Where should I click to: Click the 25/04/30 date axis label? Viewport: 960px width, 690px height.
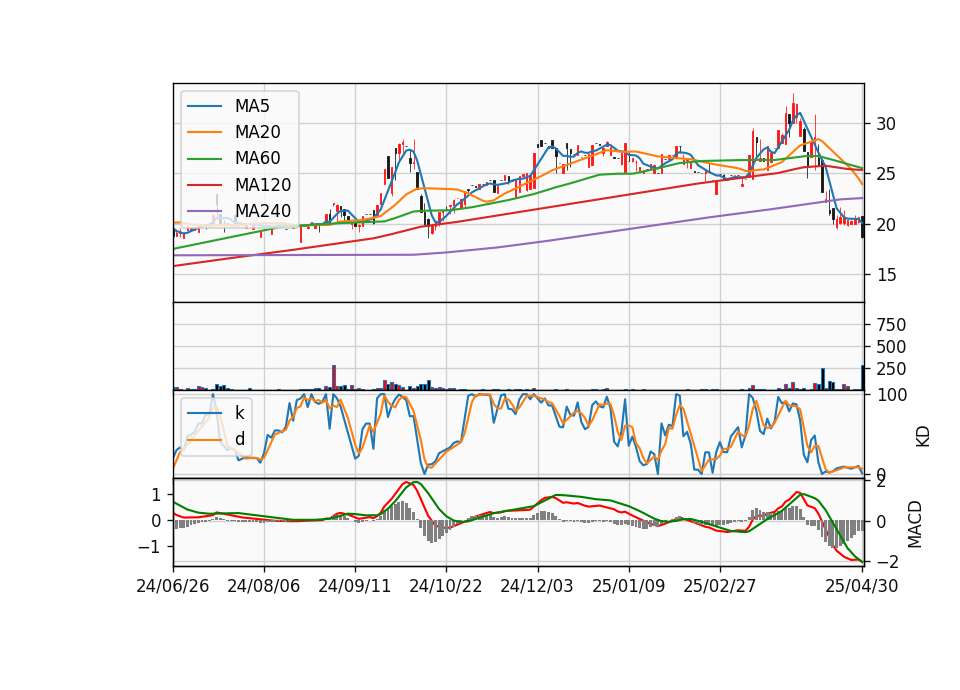point(861,586)
